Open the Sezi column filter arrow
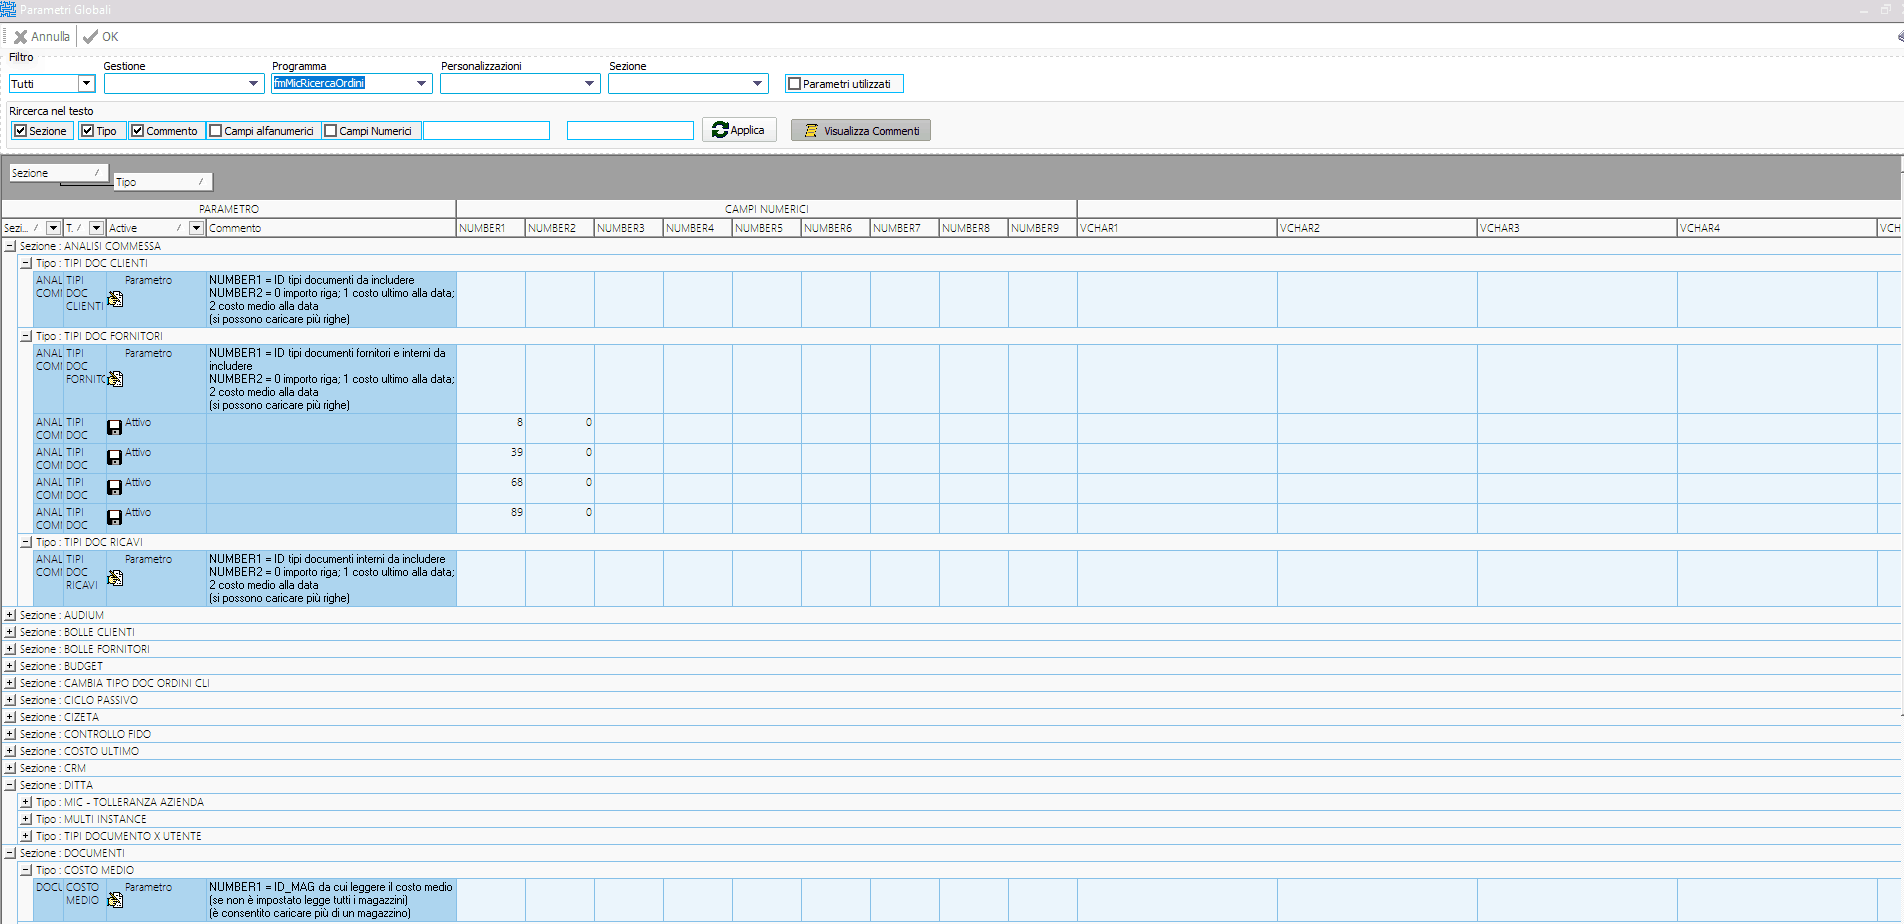 [x=53, y=228]
